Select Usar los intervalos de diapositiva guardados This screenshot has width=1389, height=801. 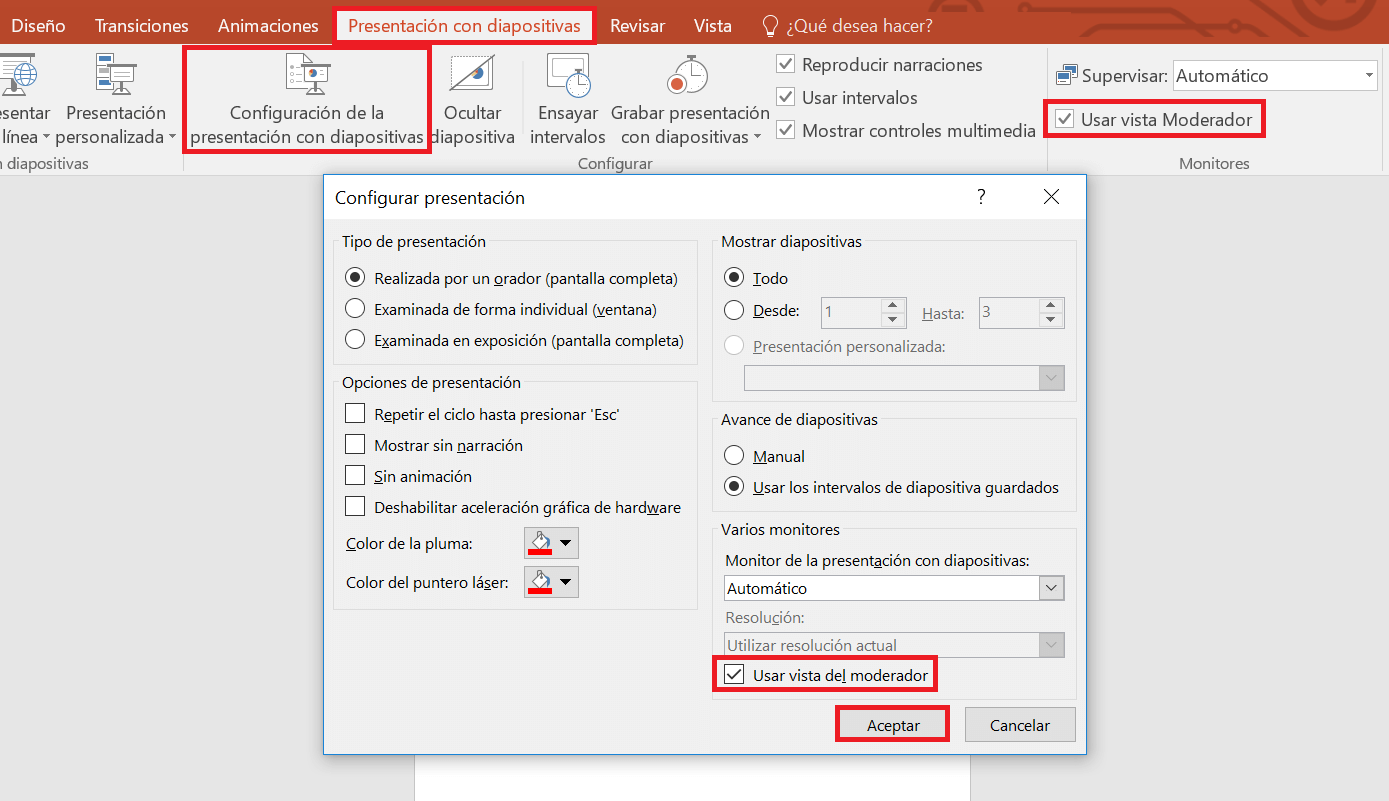pyautogui.click(x=734, y=487)
